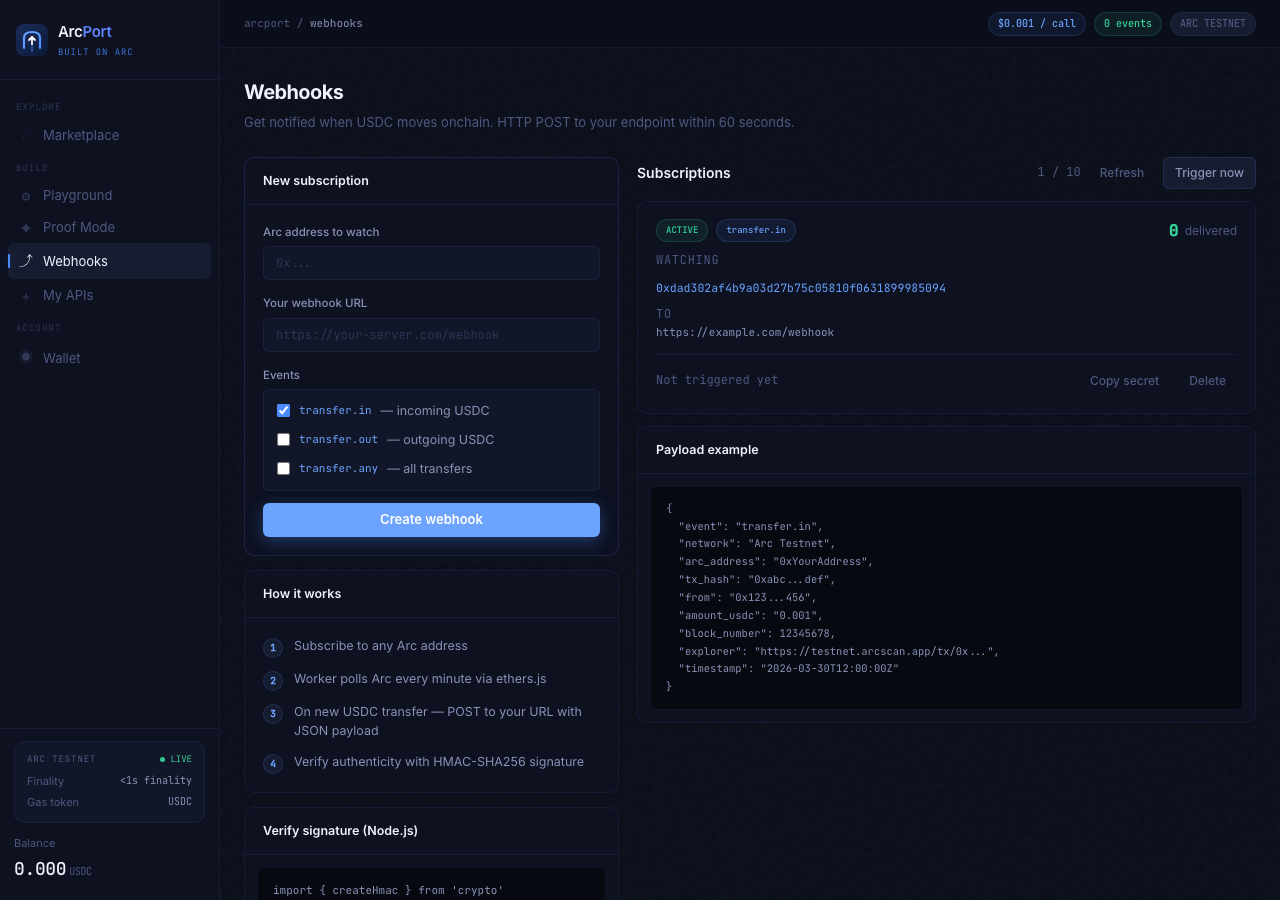Image resolution: width=1280 pixels, height=900 pixels.
Task: Click the ArcPort logo icon
Action: coord(32,40)
